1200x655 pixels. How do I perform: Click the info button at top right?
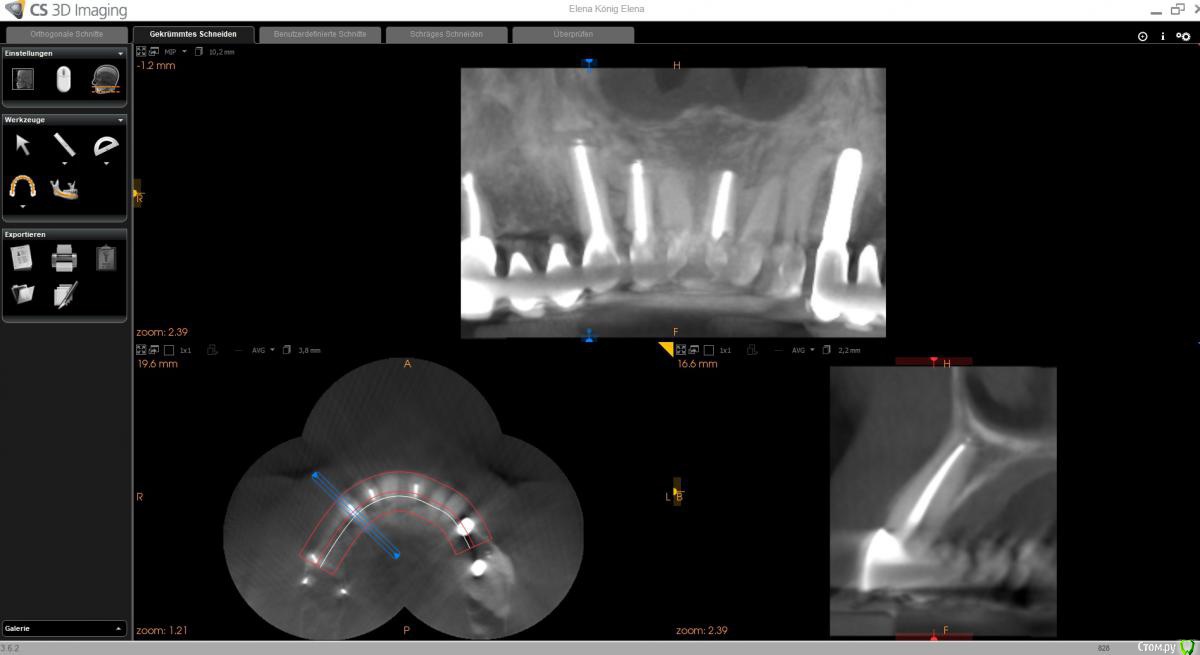[1162, 36]
